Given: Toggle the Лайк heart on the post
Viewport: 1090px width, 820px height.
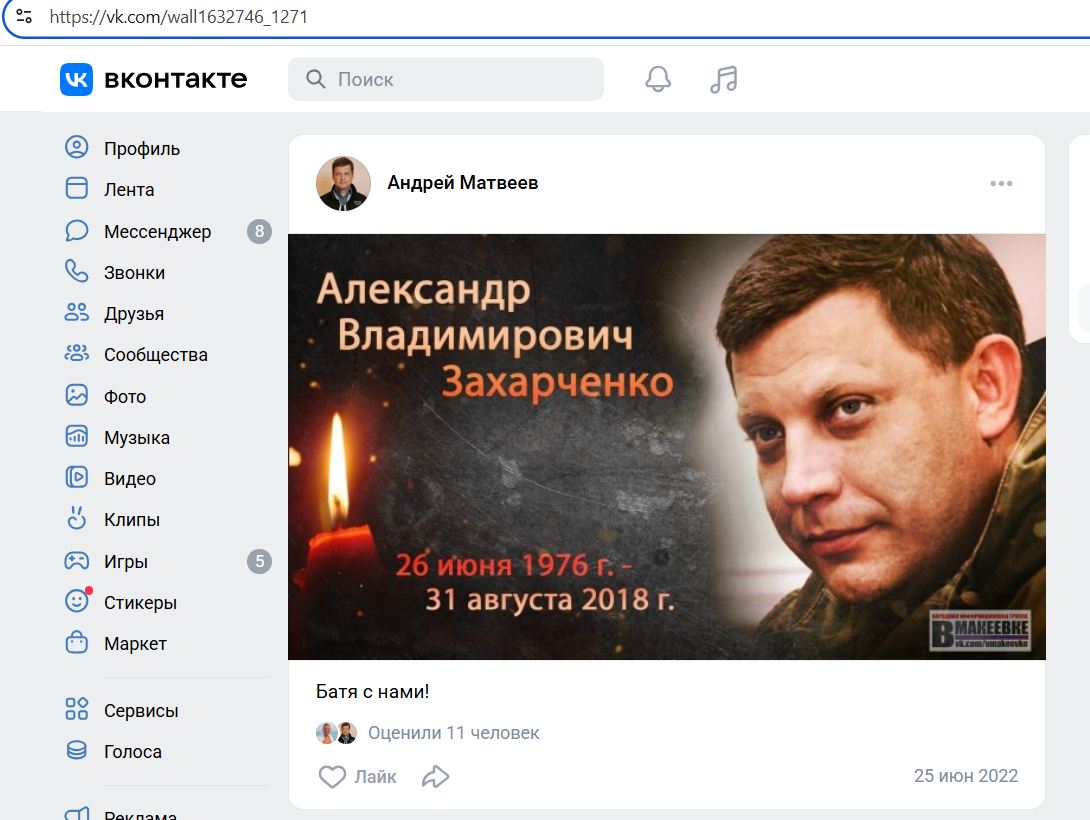Looking at the screenshot, I should pos(358,776).
